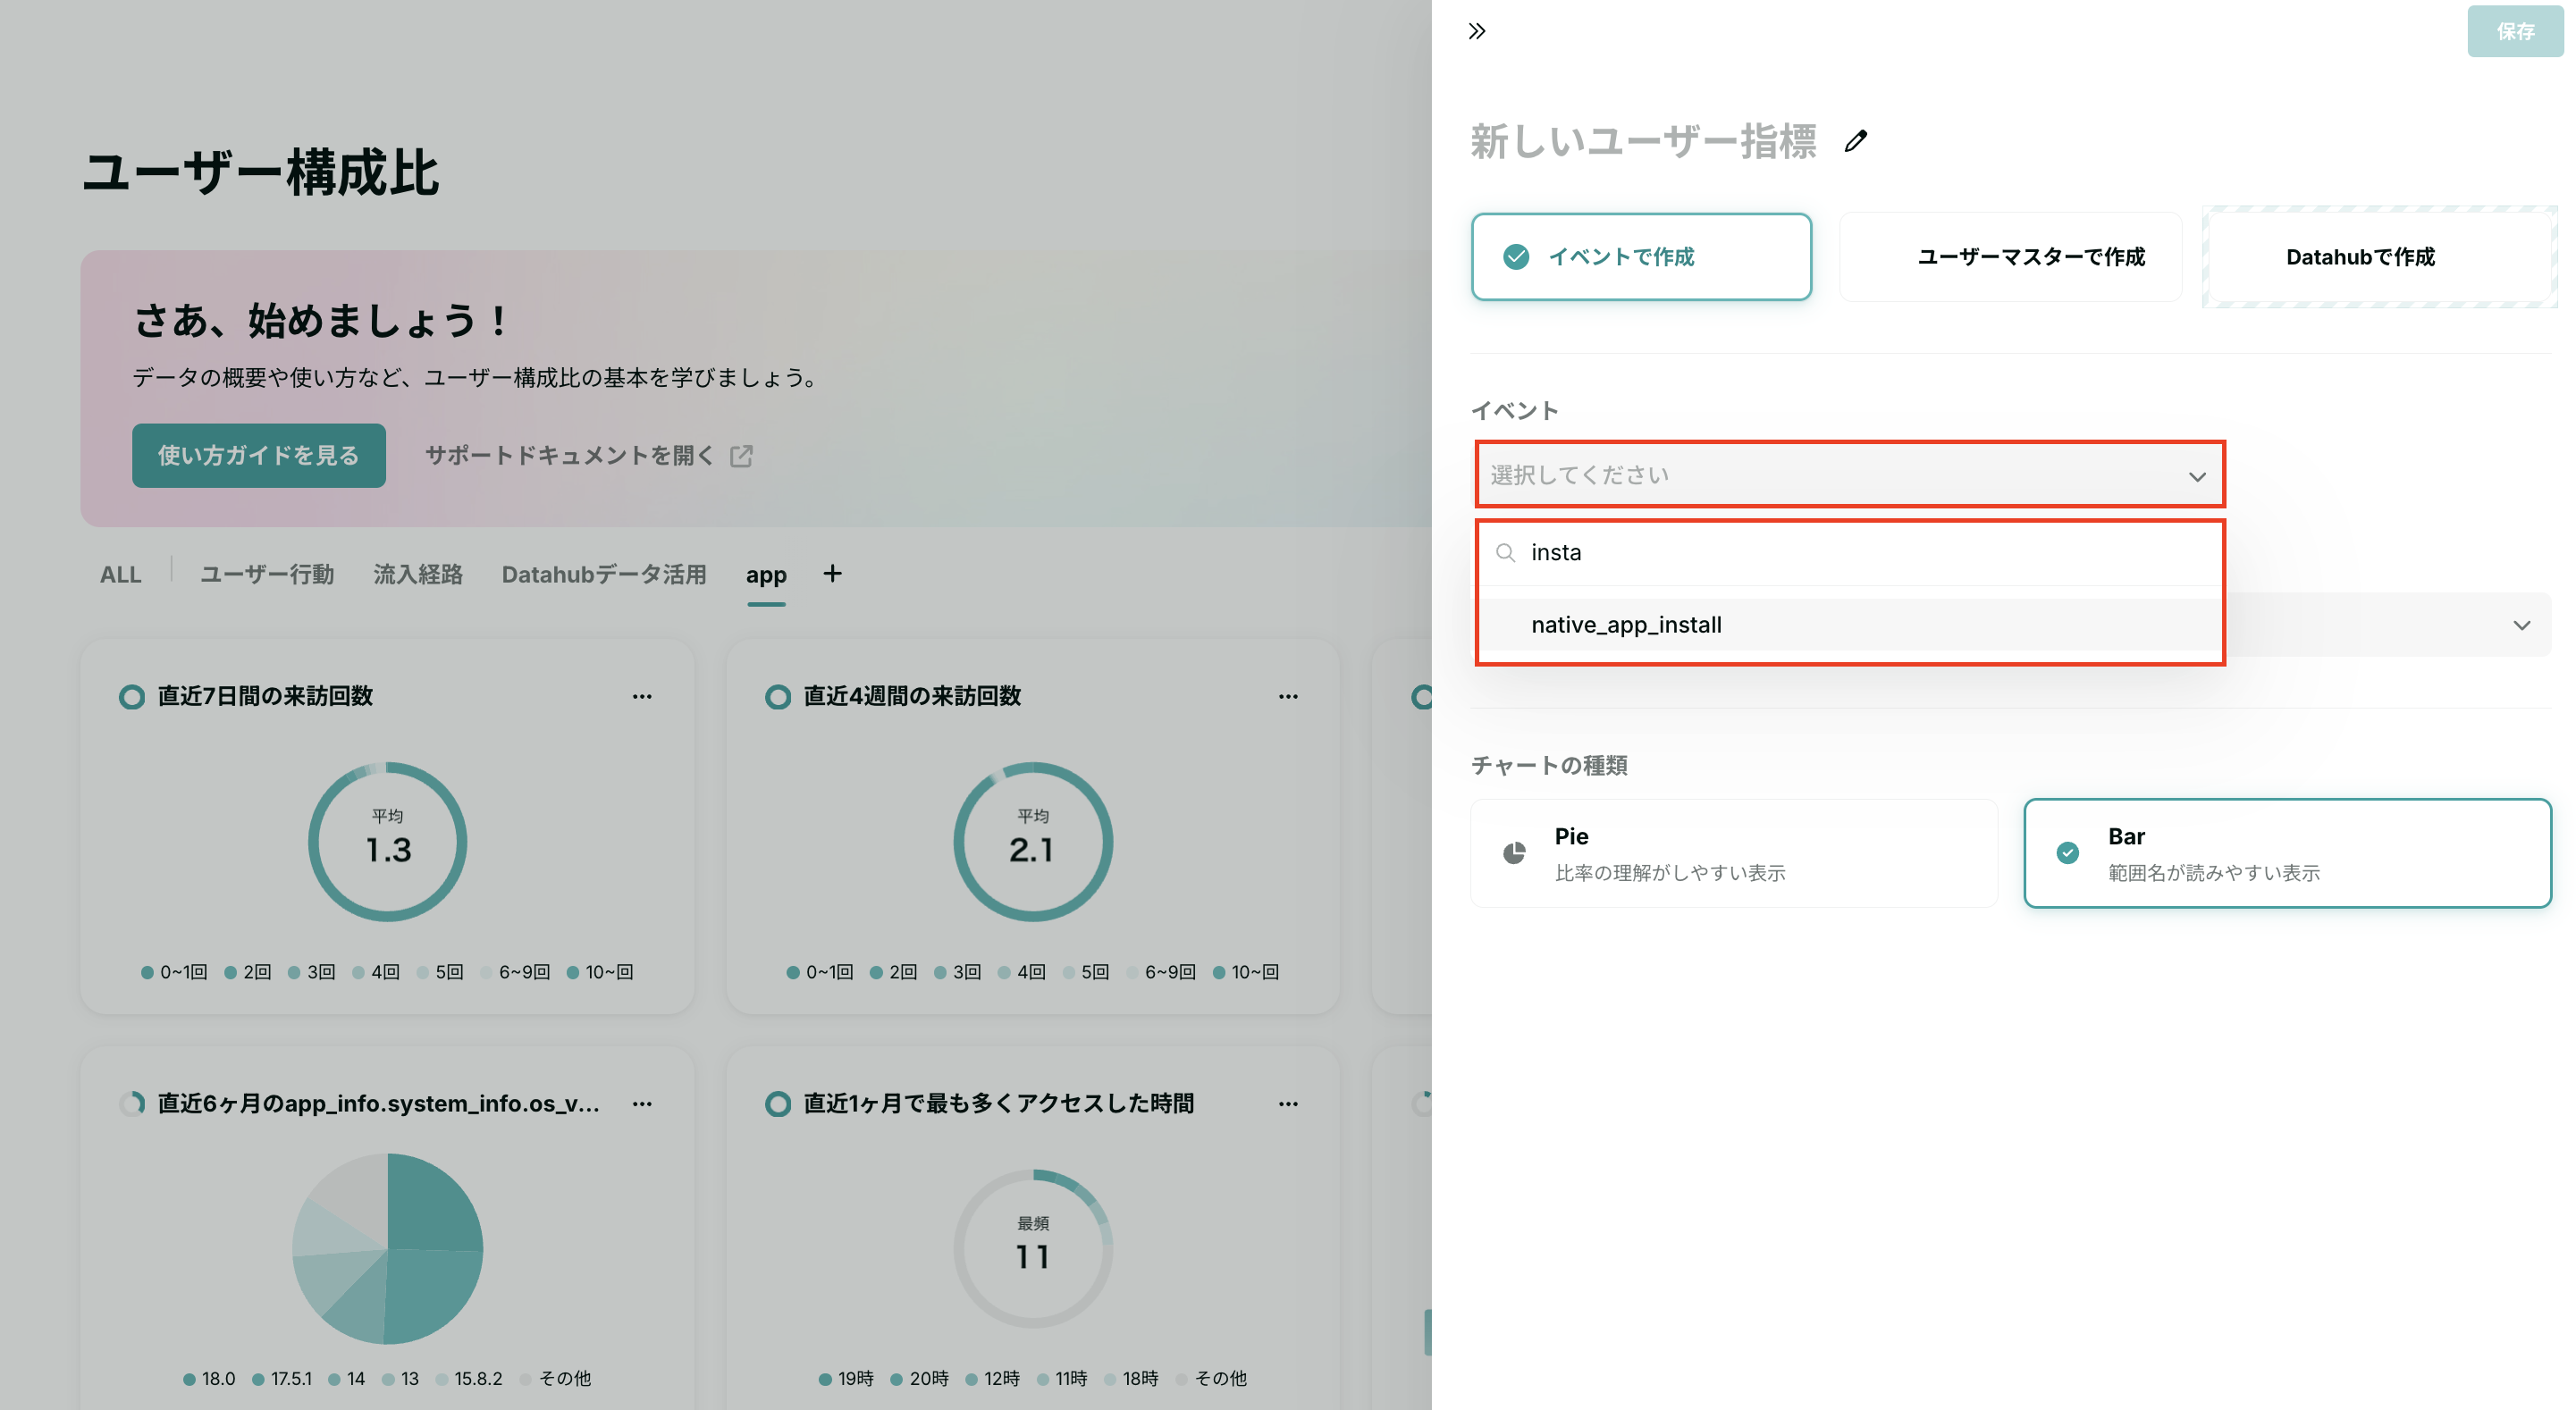Click the os version pie chart
The width and height of the screenshot is (2576, 1410).
(387, 1248)
